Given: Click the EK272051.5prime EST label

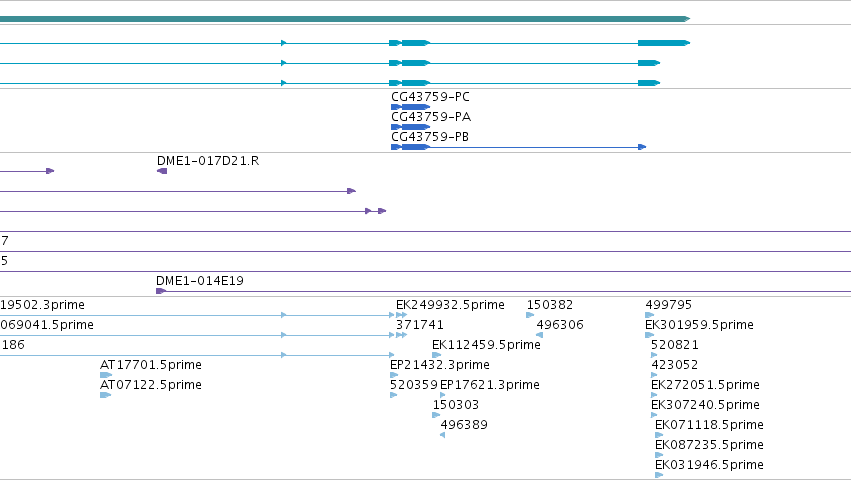Looking at the screenshot, I should [706, 385].
